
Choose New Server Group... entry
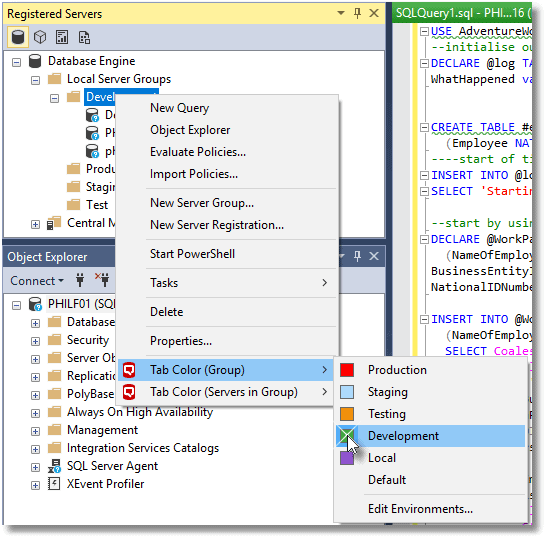point(227,203)
